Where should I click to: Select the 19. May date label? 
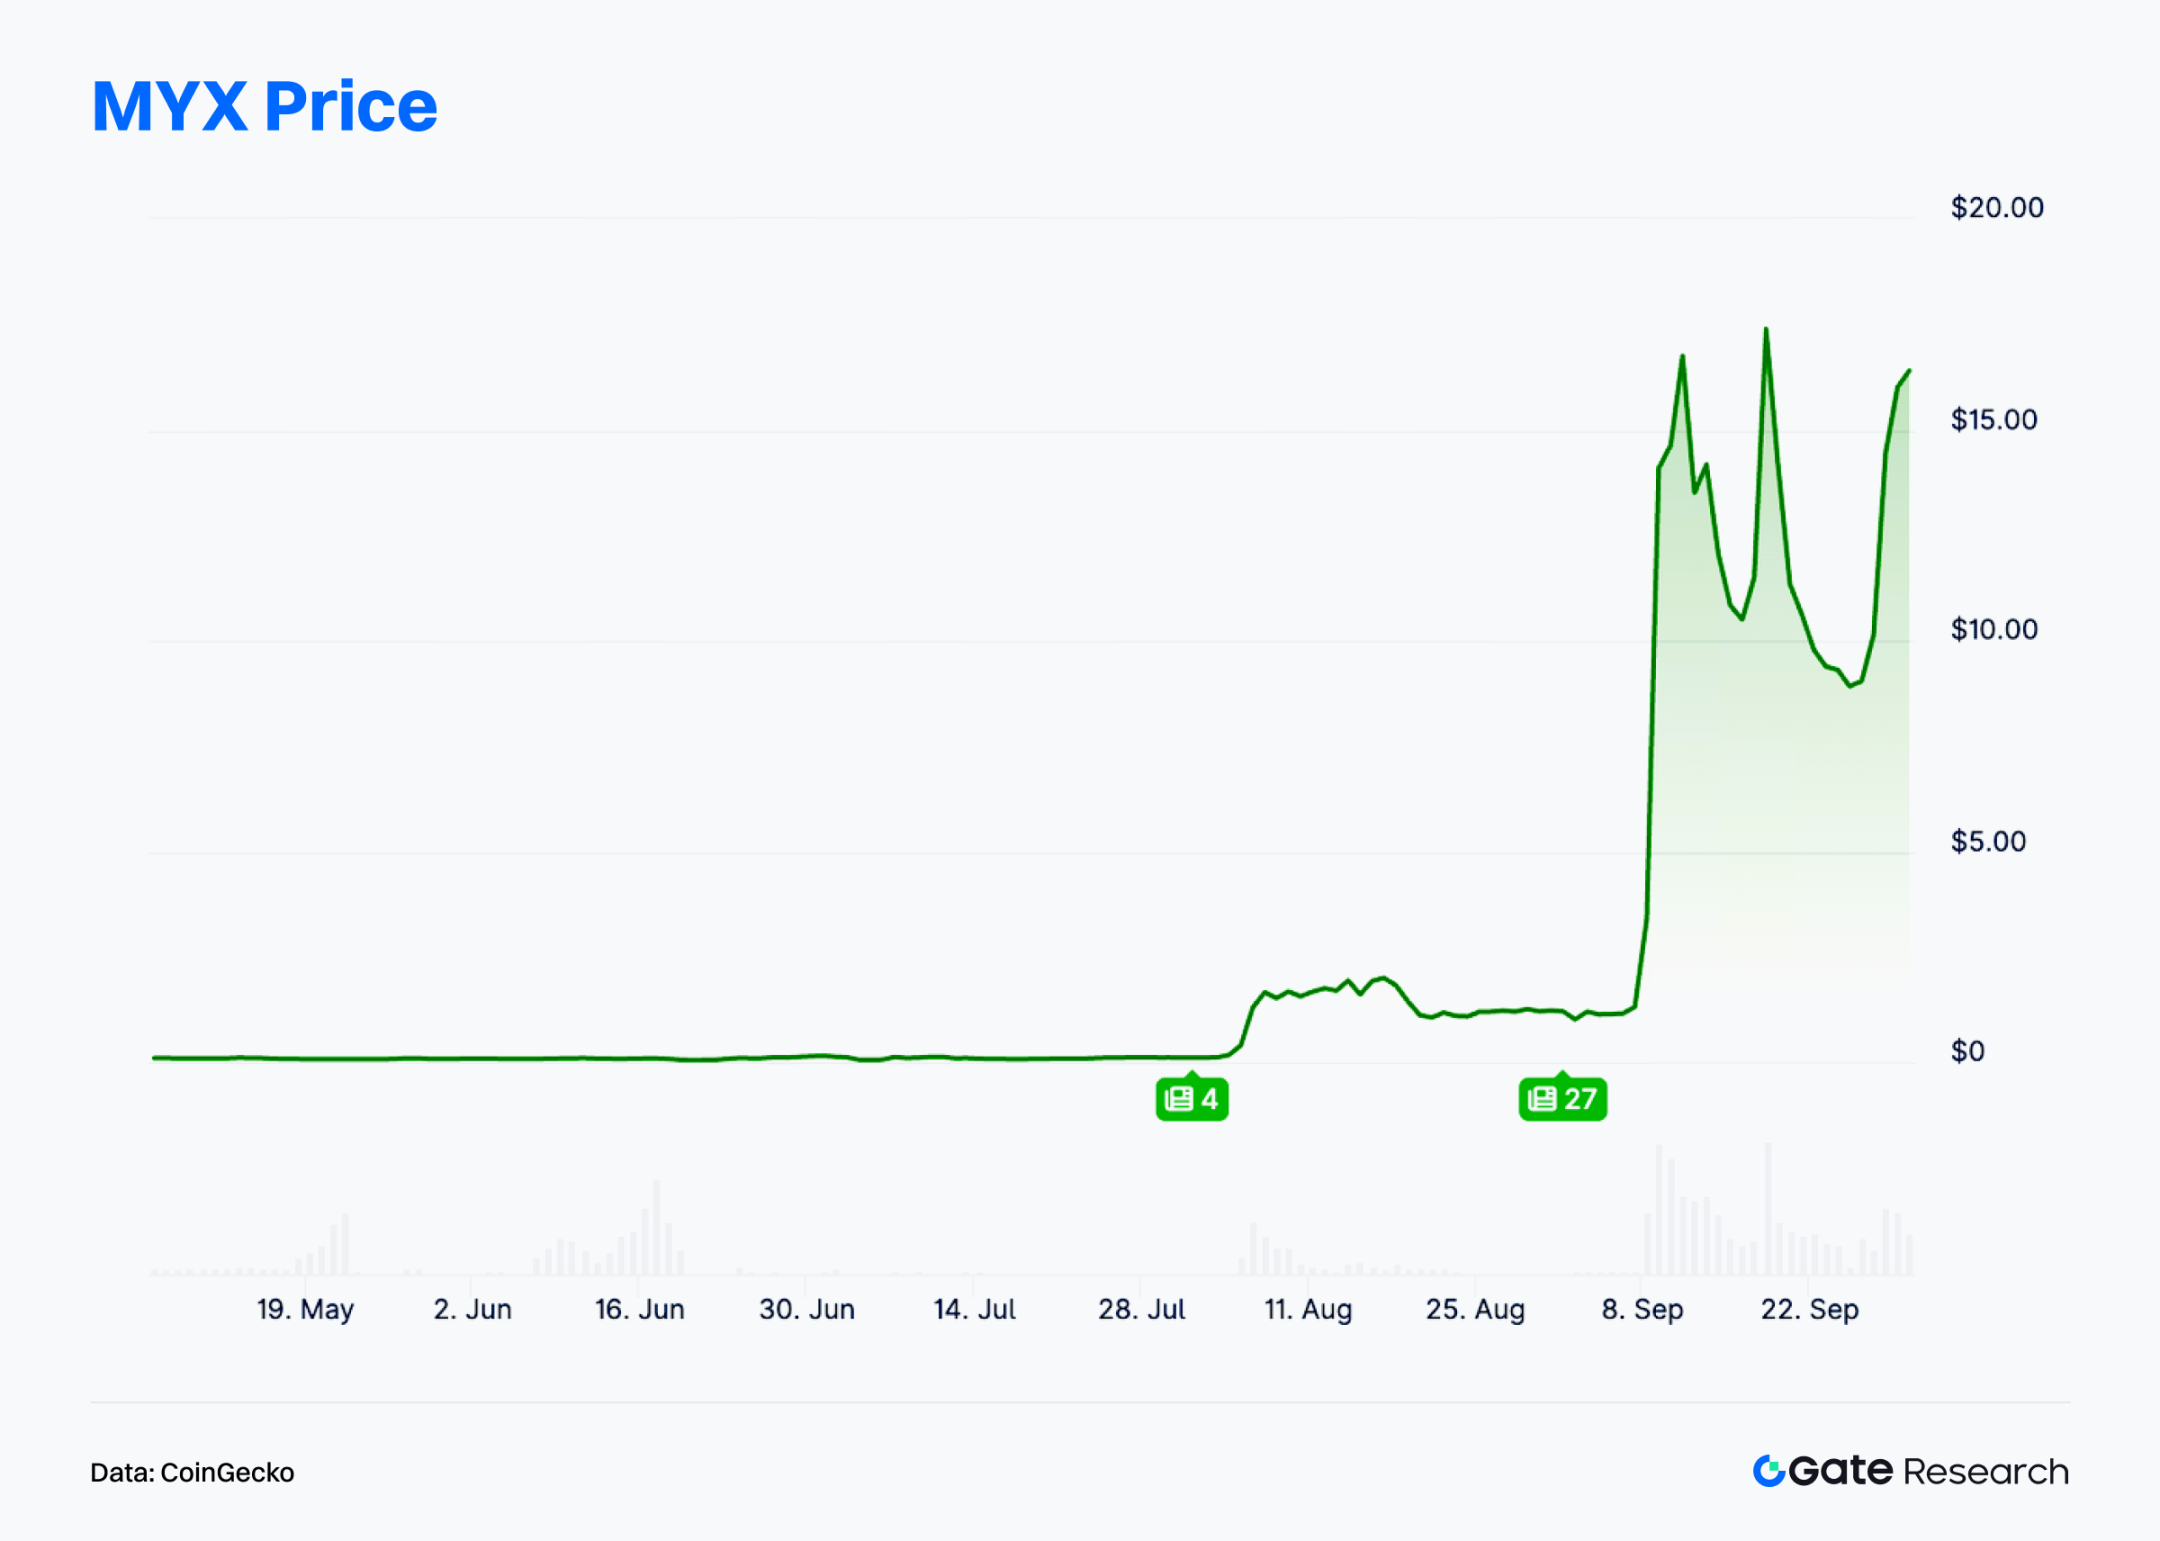pyautogui.click(x=305, y=1309)
